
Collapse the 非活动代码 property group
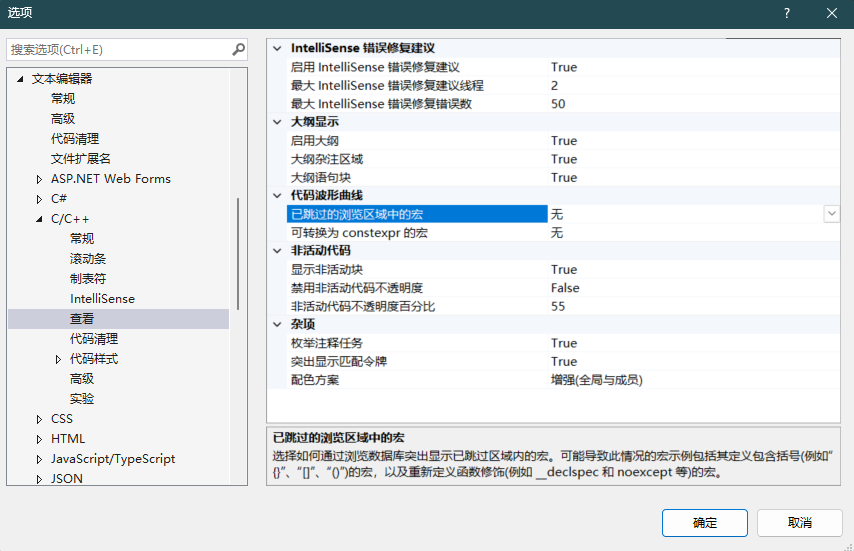(278, 251)
